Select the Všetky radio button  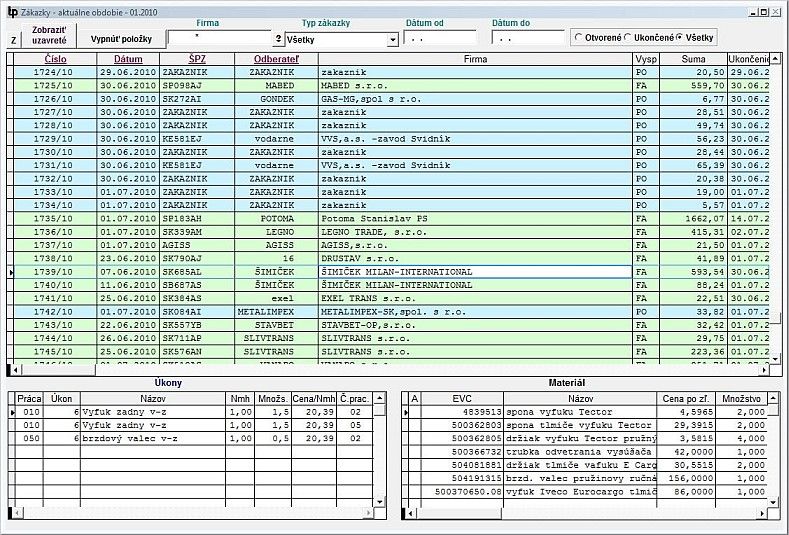tap(679, 37)
